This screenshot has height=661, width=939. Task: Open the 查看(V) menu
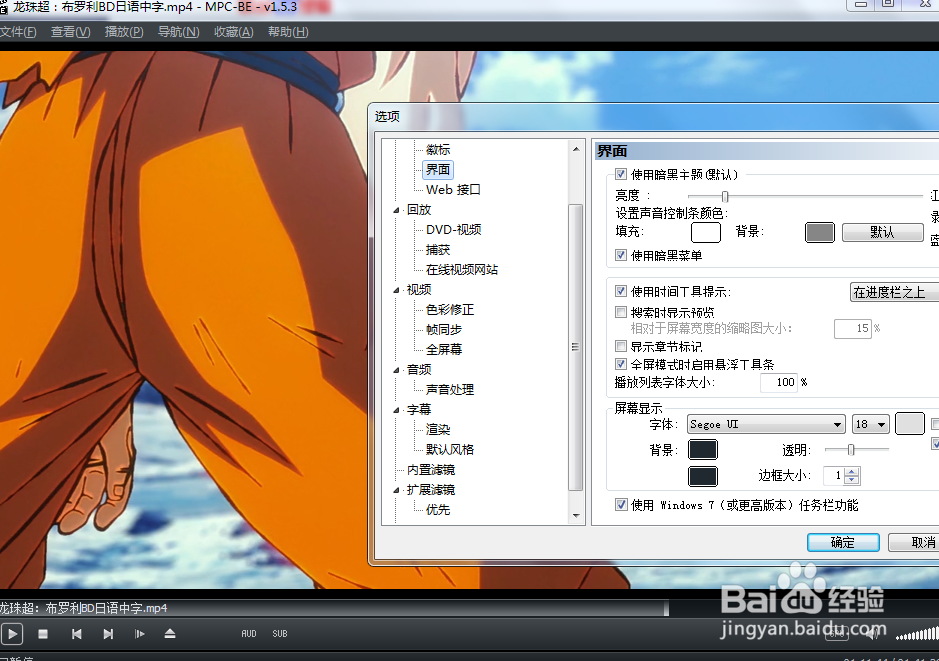[71, 32]
